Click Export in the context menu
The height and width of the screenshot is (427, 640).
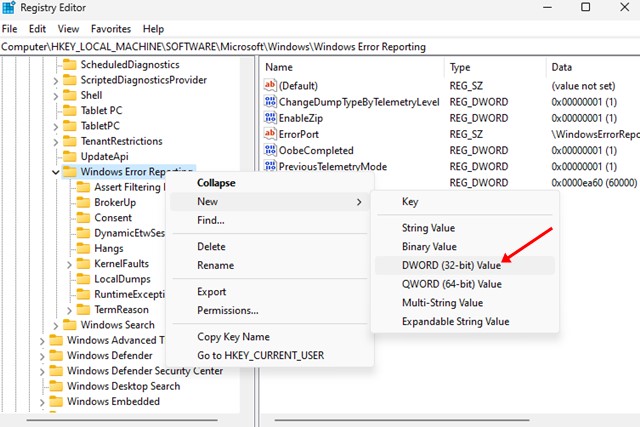[212, 292]
